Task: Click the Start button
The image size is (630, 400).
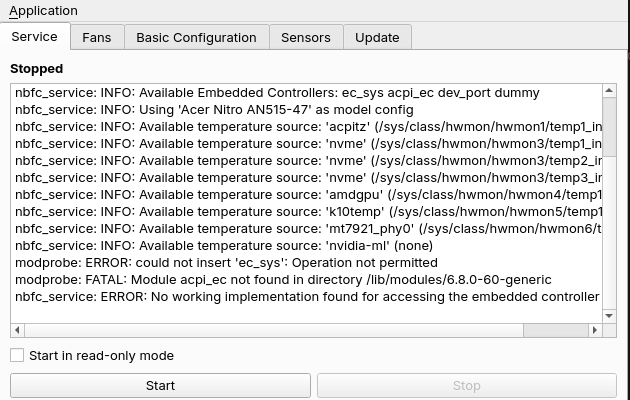Action: point(160,386)
